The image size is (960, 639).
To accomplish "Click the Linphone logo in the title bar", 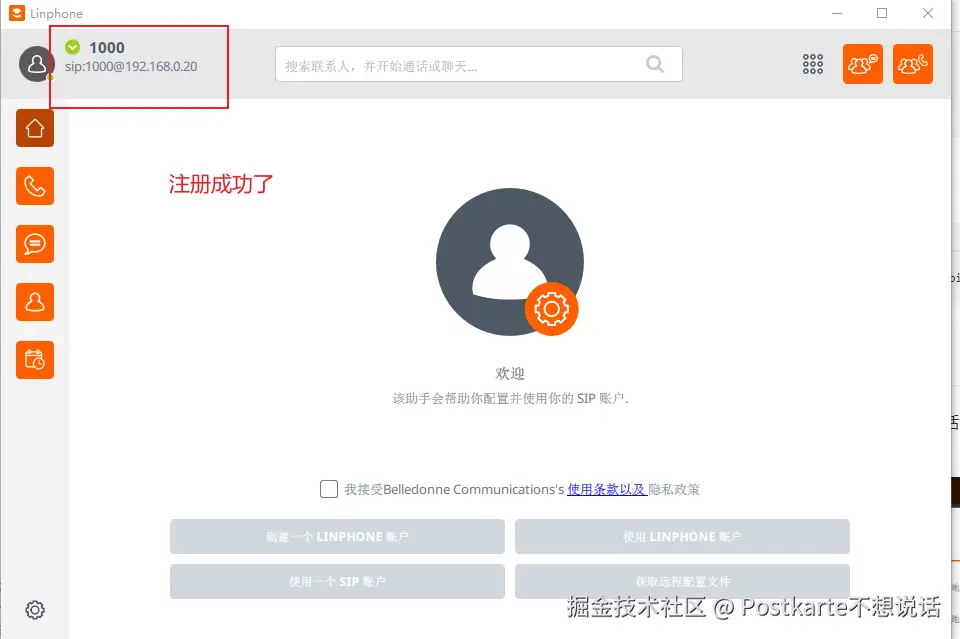I will point(17,13).
